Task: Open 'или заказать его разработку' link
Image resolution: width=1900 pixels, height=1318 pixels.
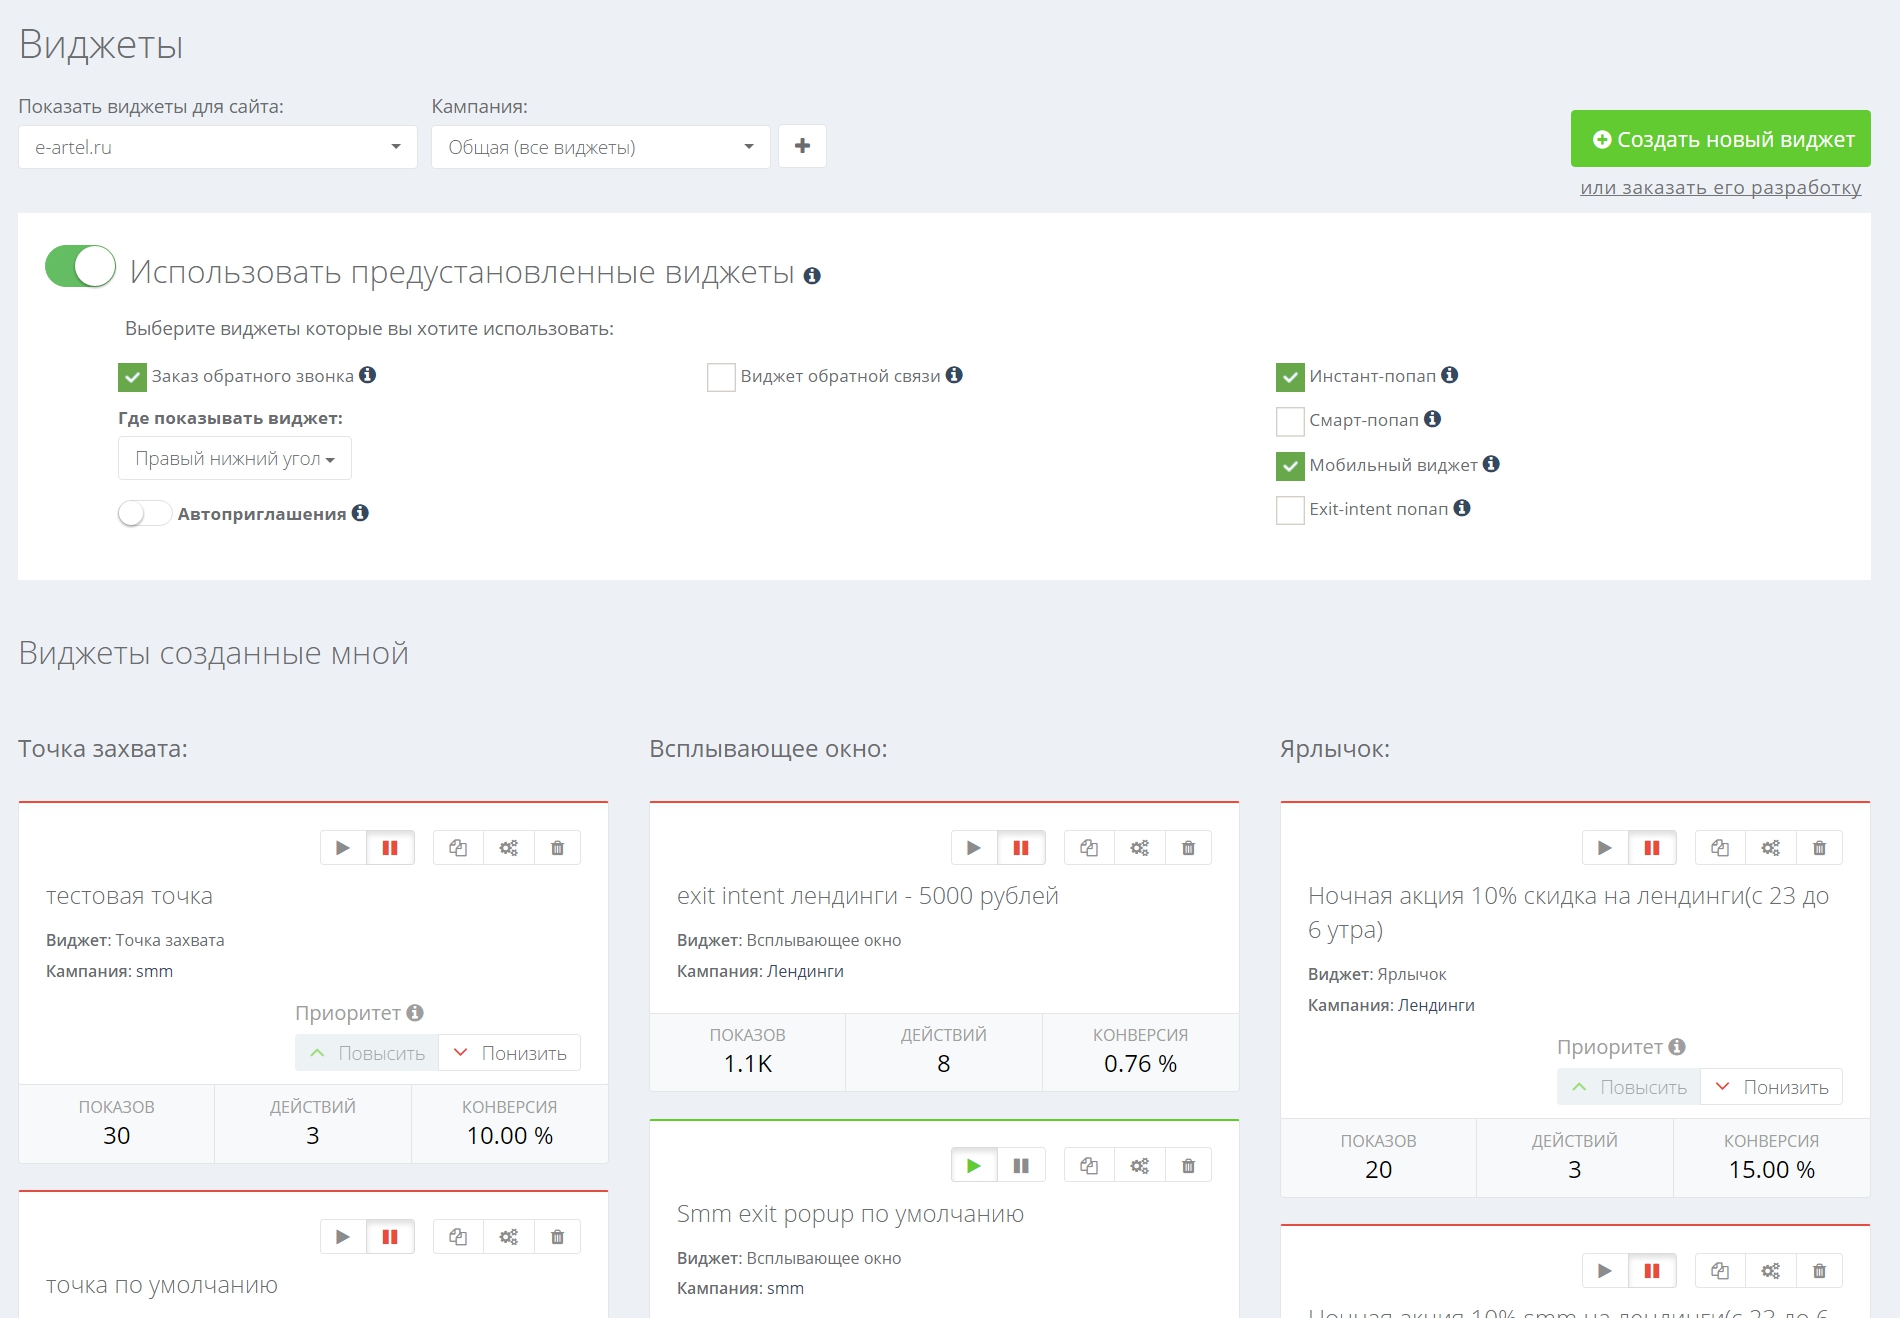Action: pyautogui.click(x=1720, y=188)
